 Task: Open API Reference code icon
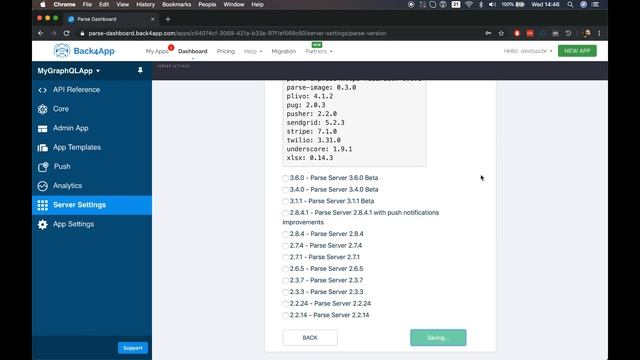pos(42,90)
